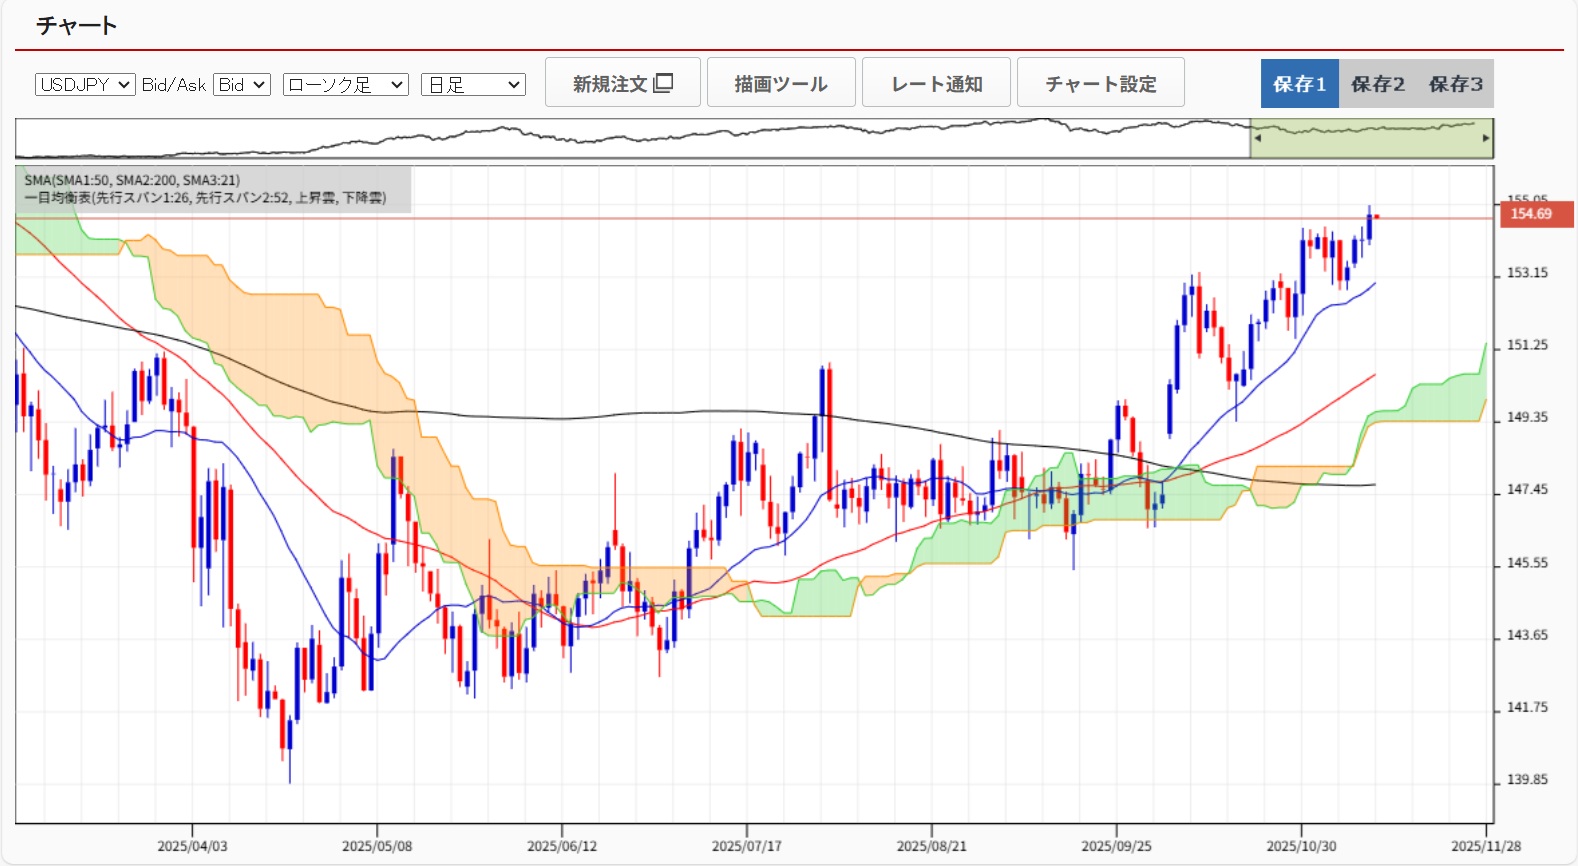This screenshot has width=1578, height=866.
Task: Open the 日足 timeframe dropdown
Action: click(x=473, y=85)
